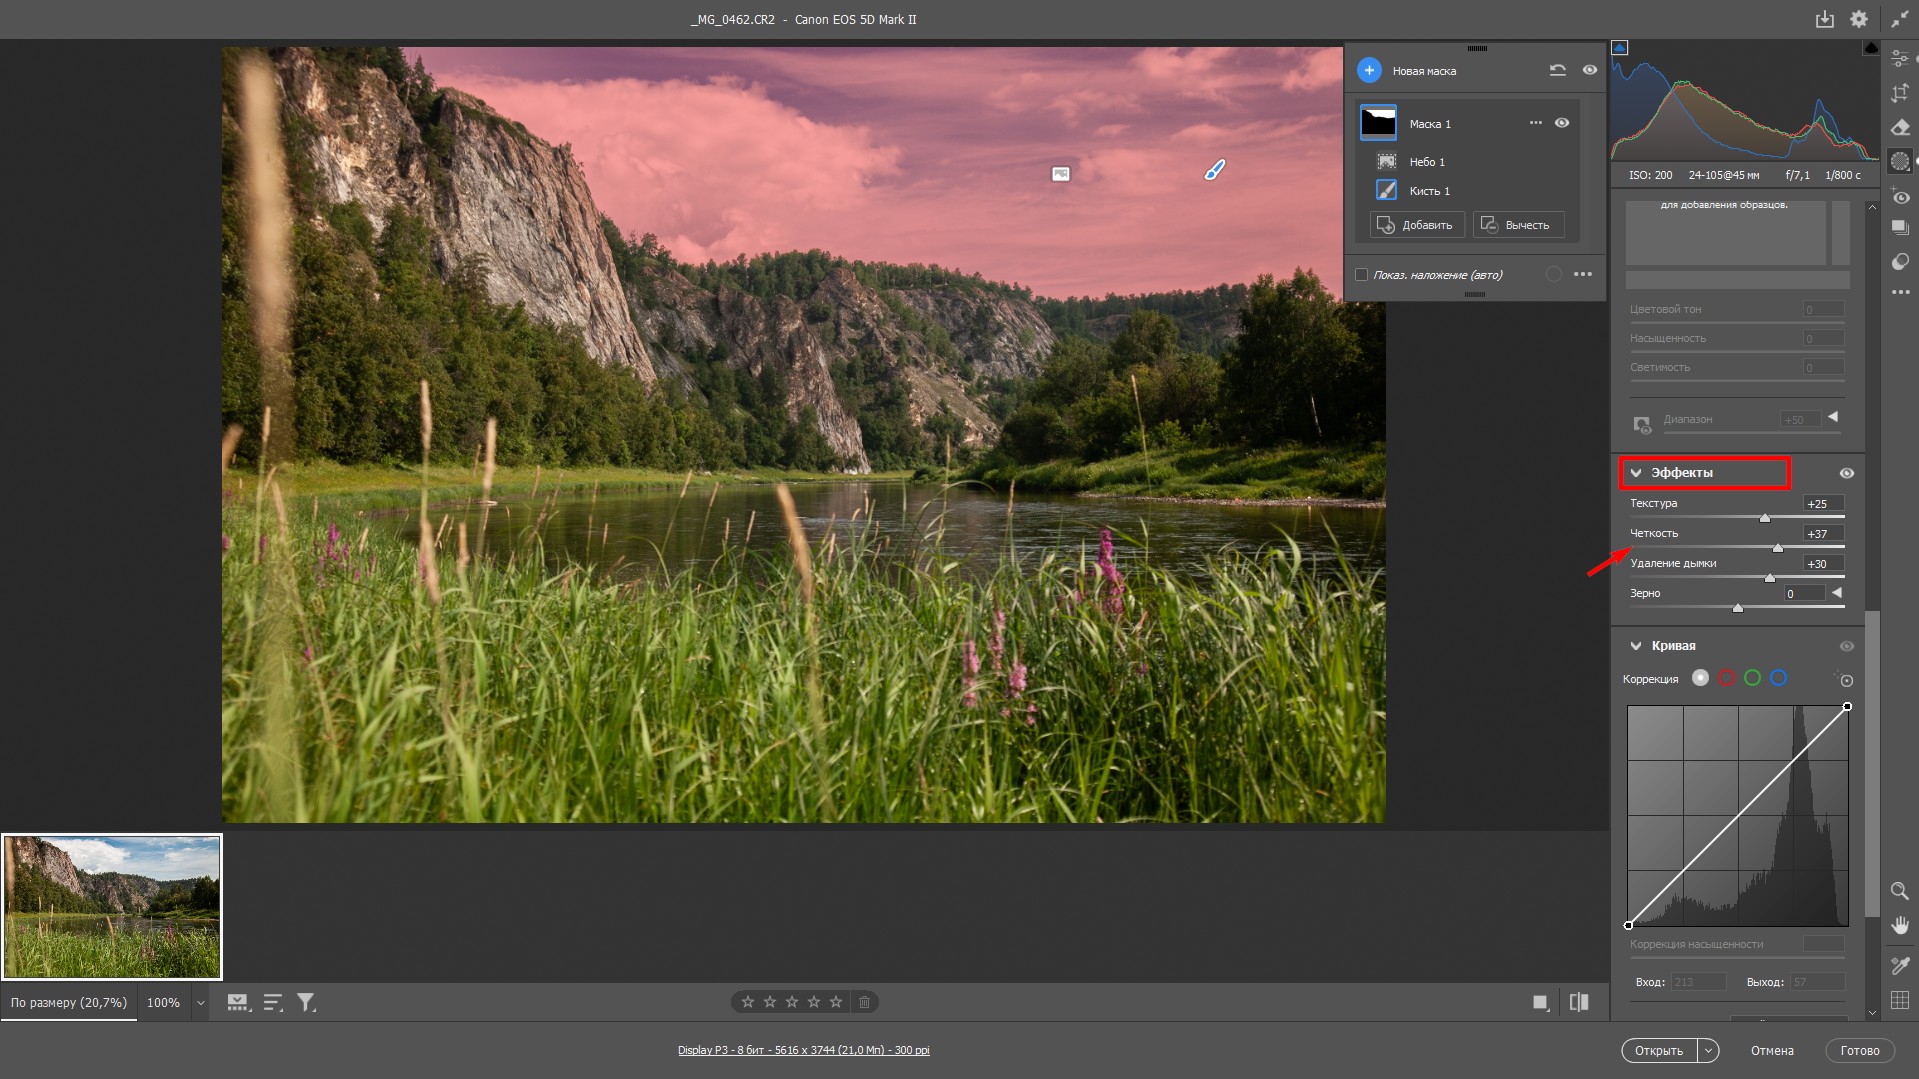Toggle before/after split view icon

(x=1579, y=1002)
